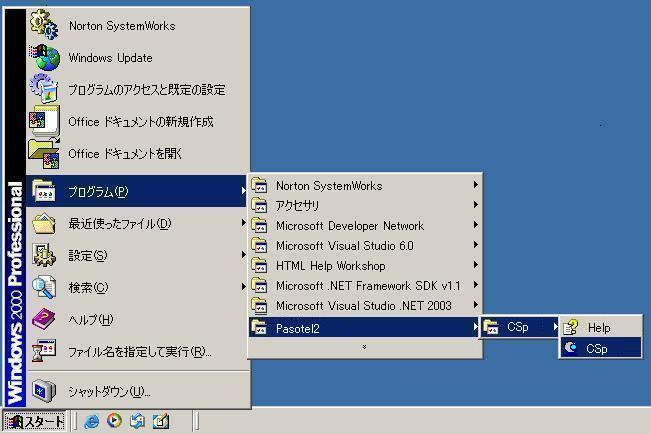This screenshot has width=651, height=434.
Task: Click the 最近使ったファイル(D) folder icon
Action: (44, 223)
